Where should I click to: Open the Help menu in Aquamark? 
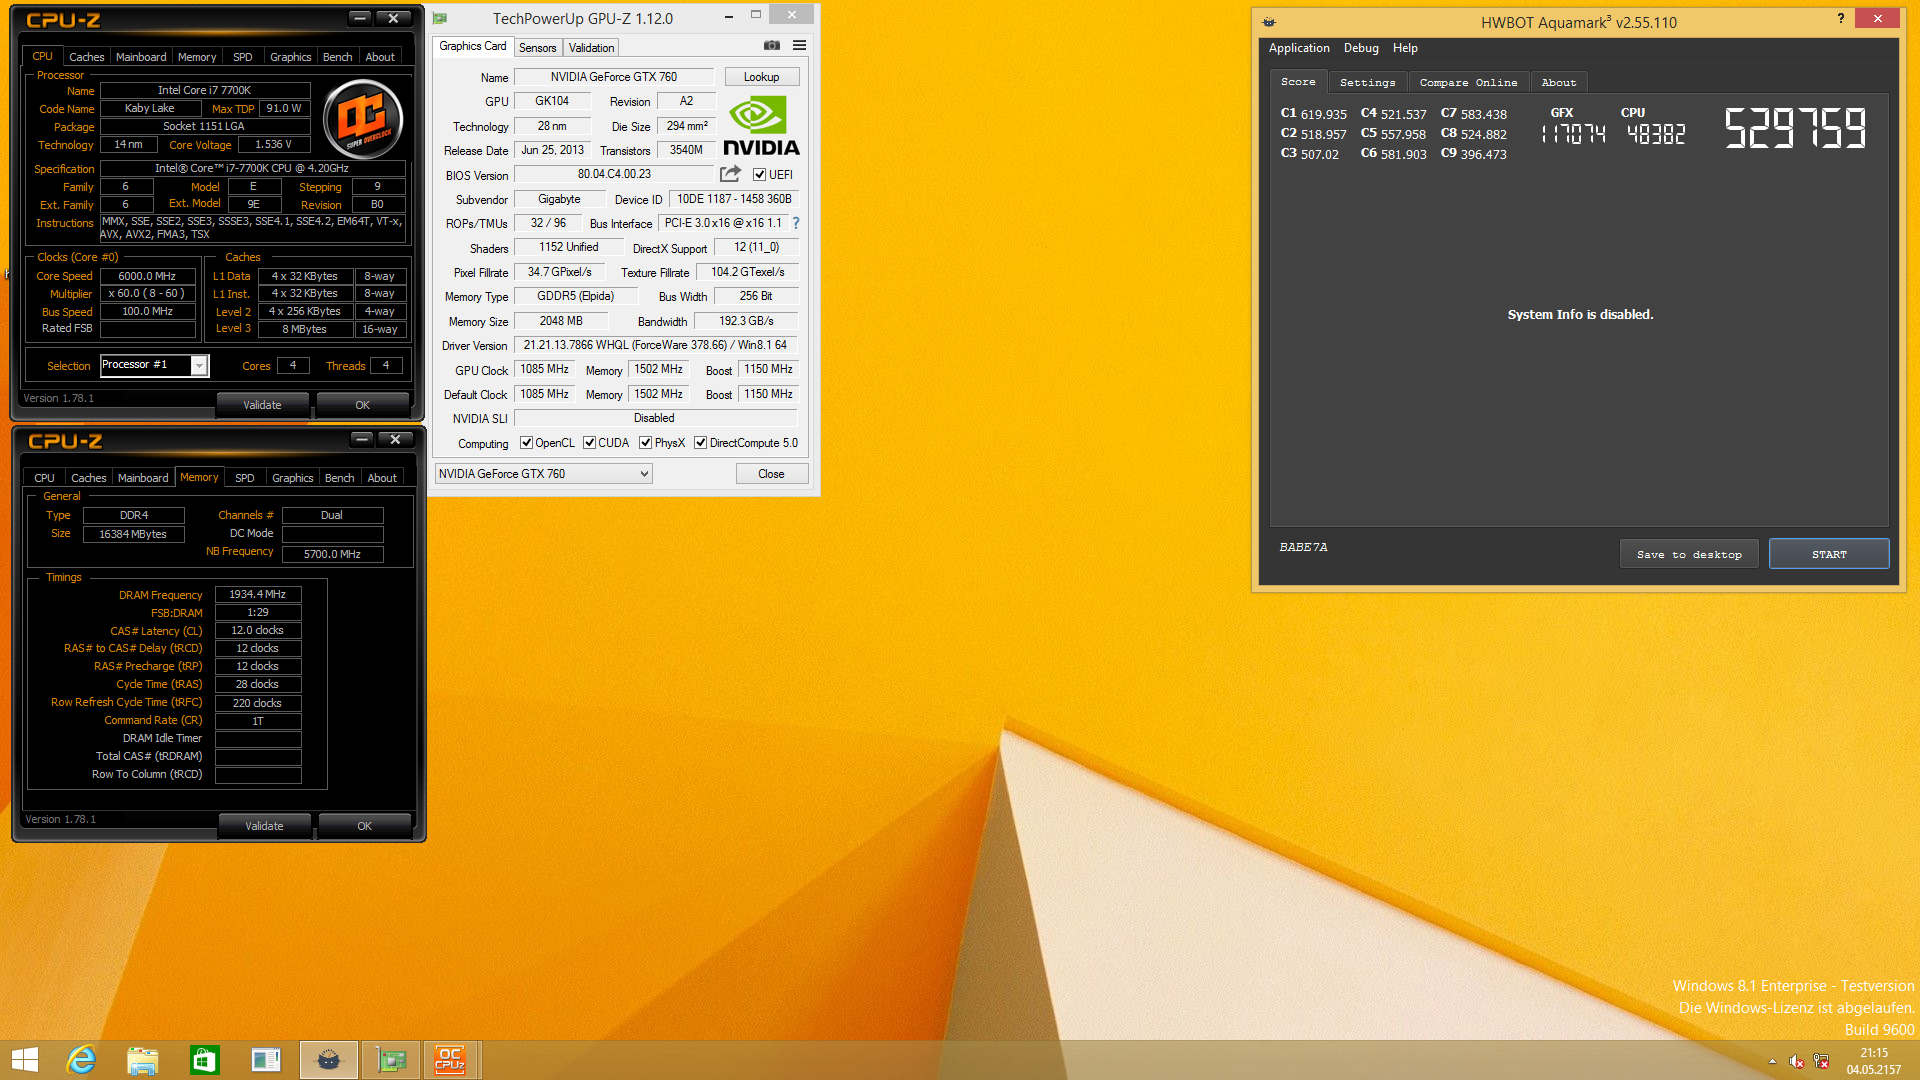point(1405,48)
